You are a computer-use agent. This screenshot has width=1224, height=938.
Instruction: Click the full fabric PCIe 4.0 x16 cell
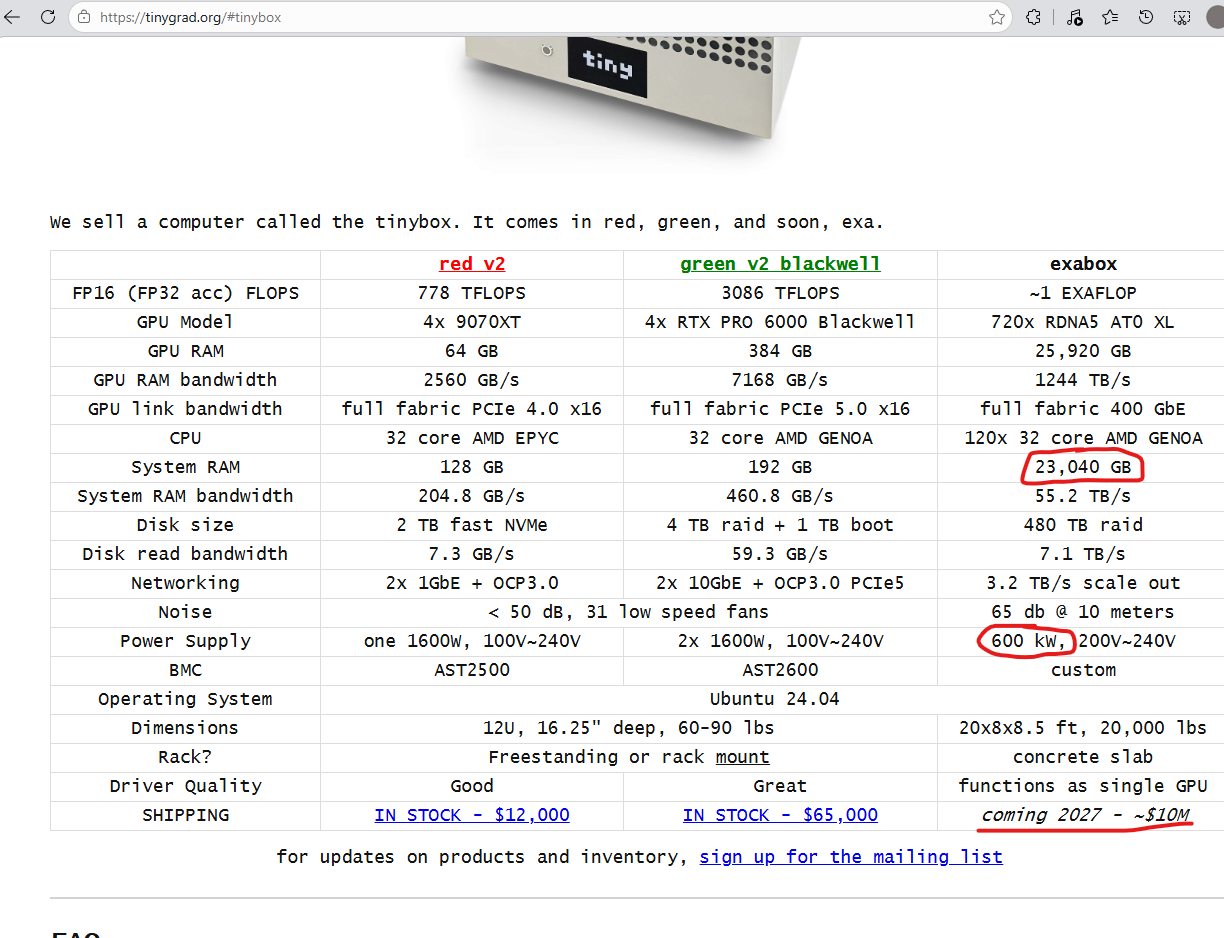pyautogui.click(x=472, y=409)
